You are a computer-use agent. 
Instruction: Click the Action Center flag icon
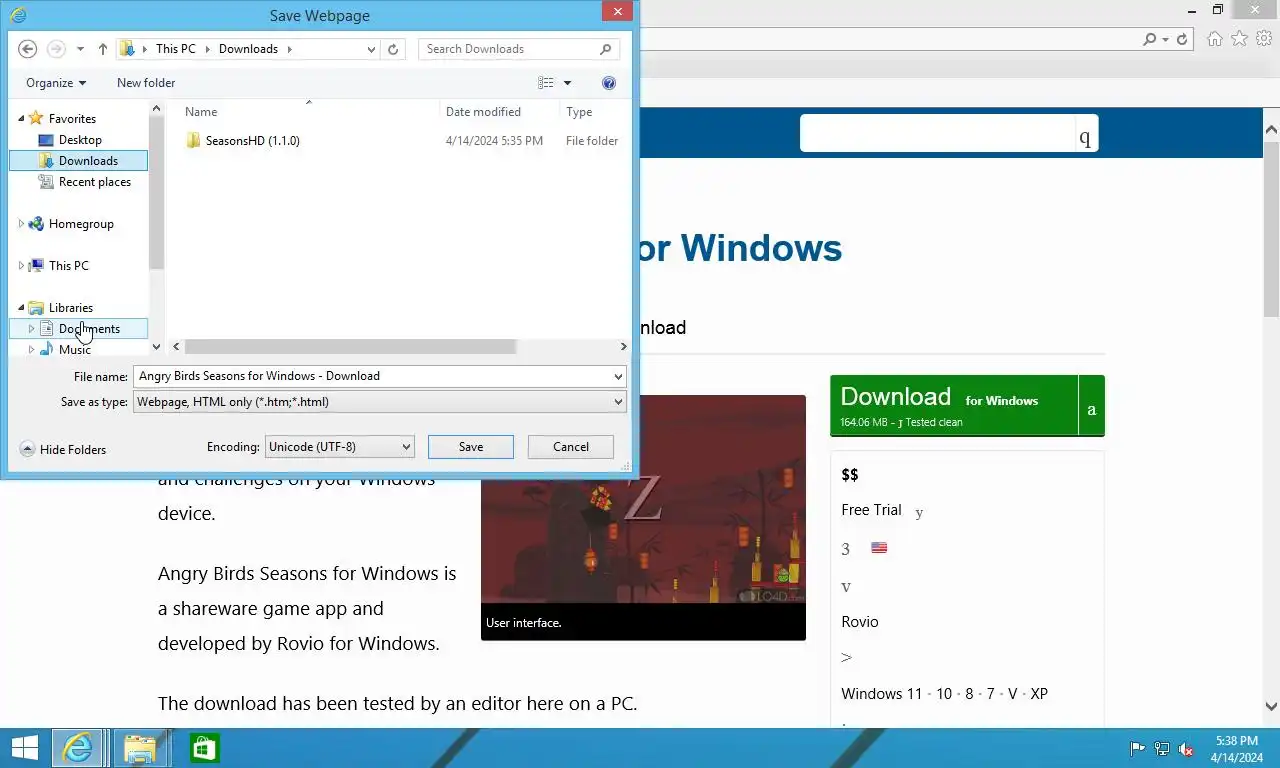tap(1138, 748)
